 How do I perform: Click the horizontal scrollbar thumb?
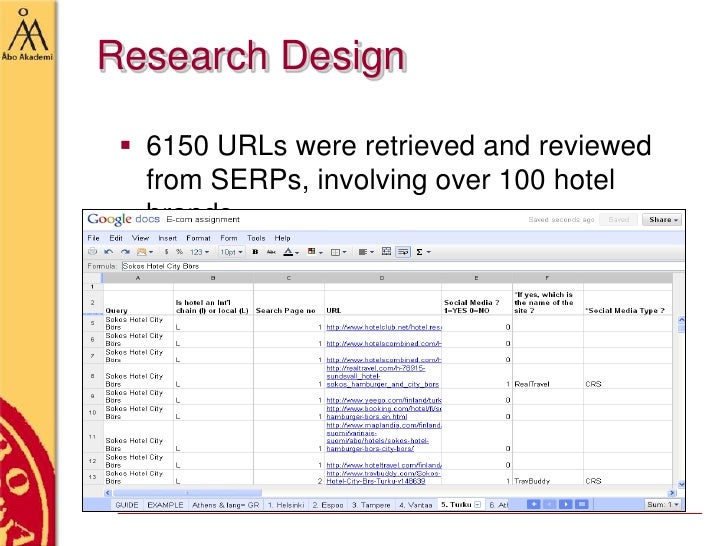click(x=188, y=493)
